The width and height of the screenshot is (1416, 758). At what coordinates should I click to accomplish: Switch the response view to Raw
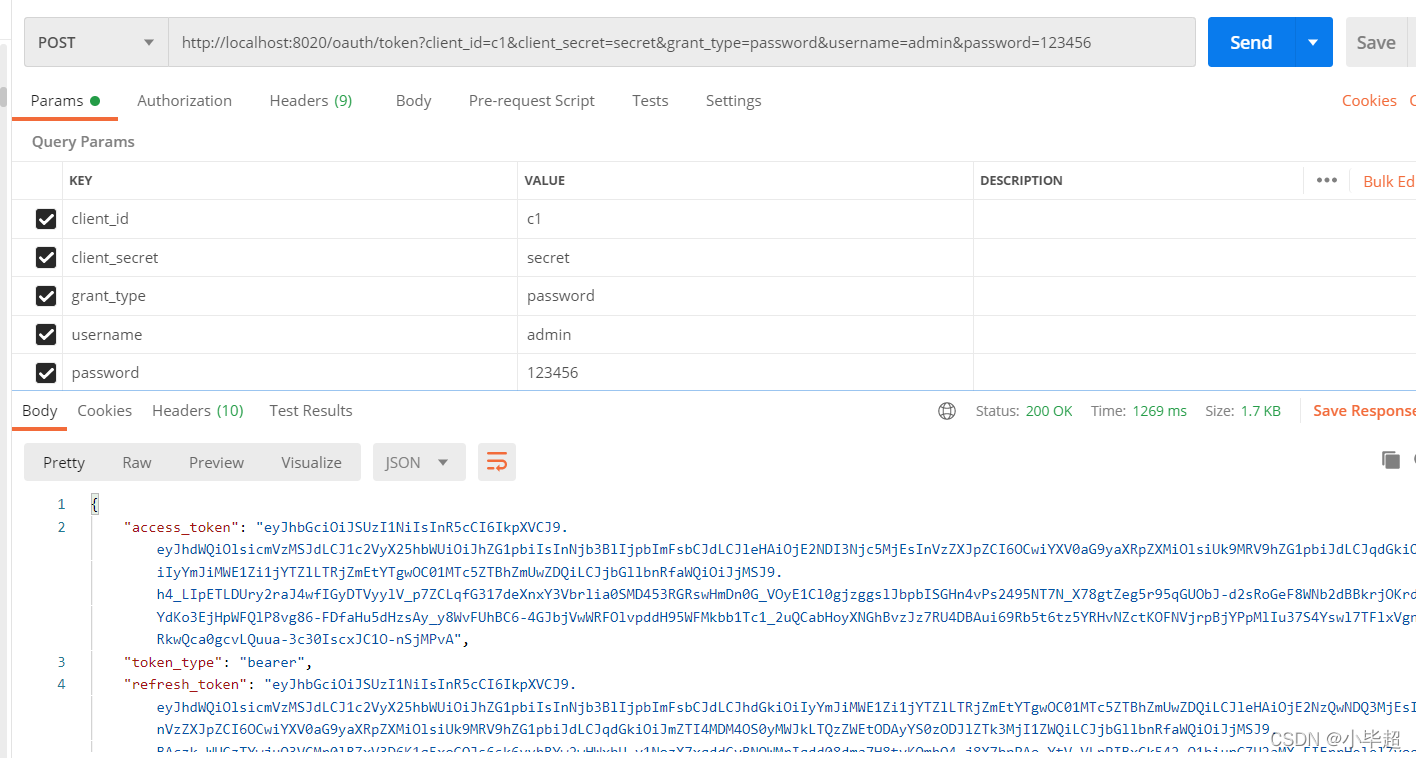click(137, 462)
